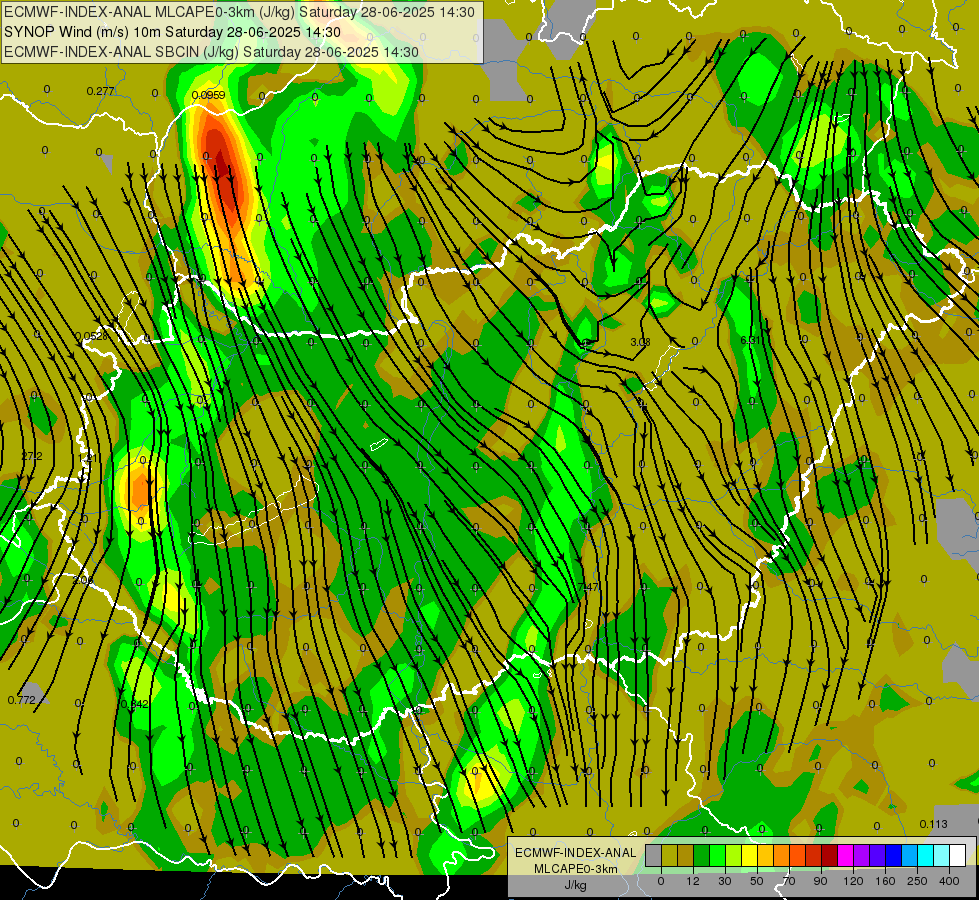Select the legend tick label 120
The height and width of the screenshot is (900, 979).
853,881
